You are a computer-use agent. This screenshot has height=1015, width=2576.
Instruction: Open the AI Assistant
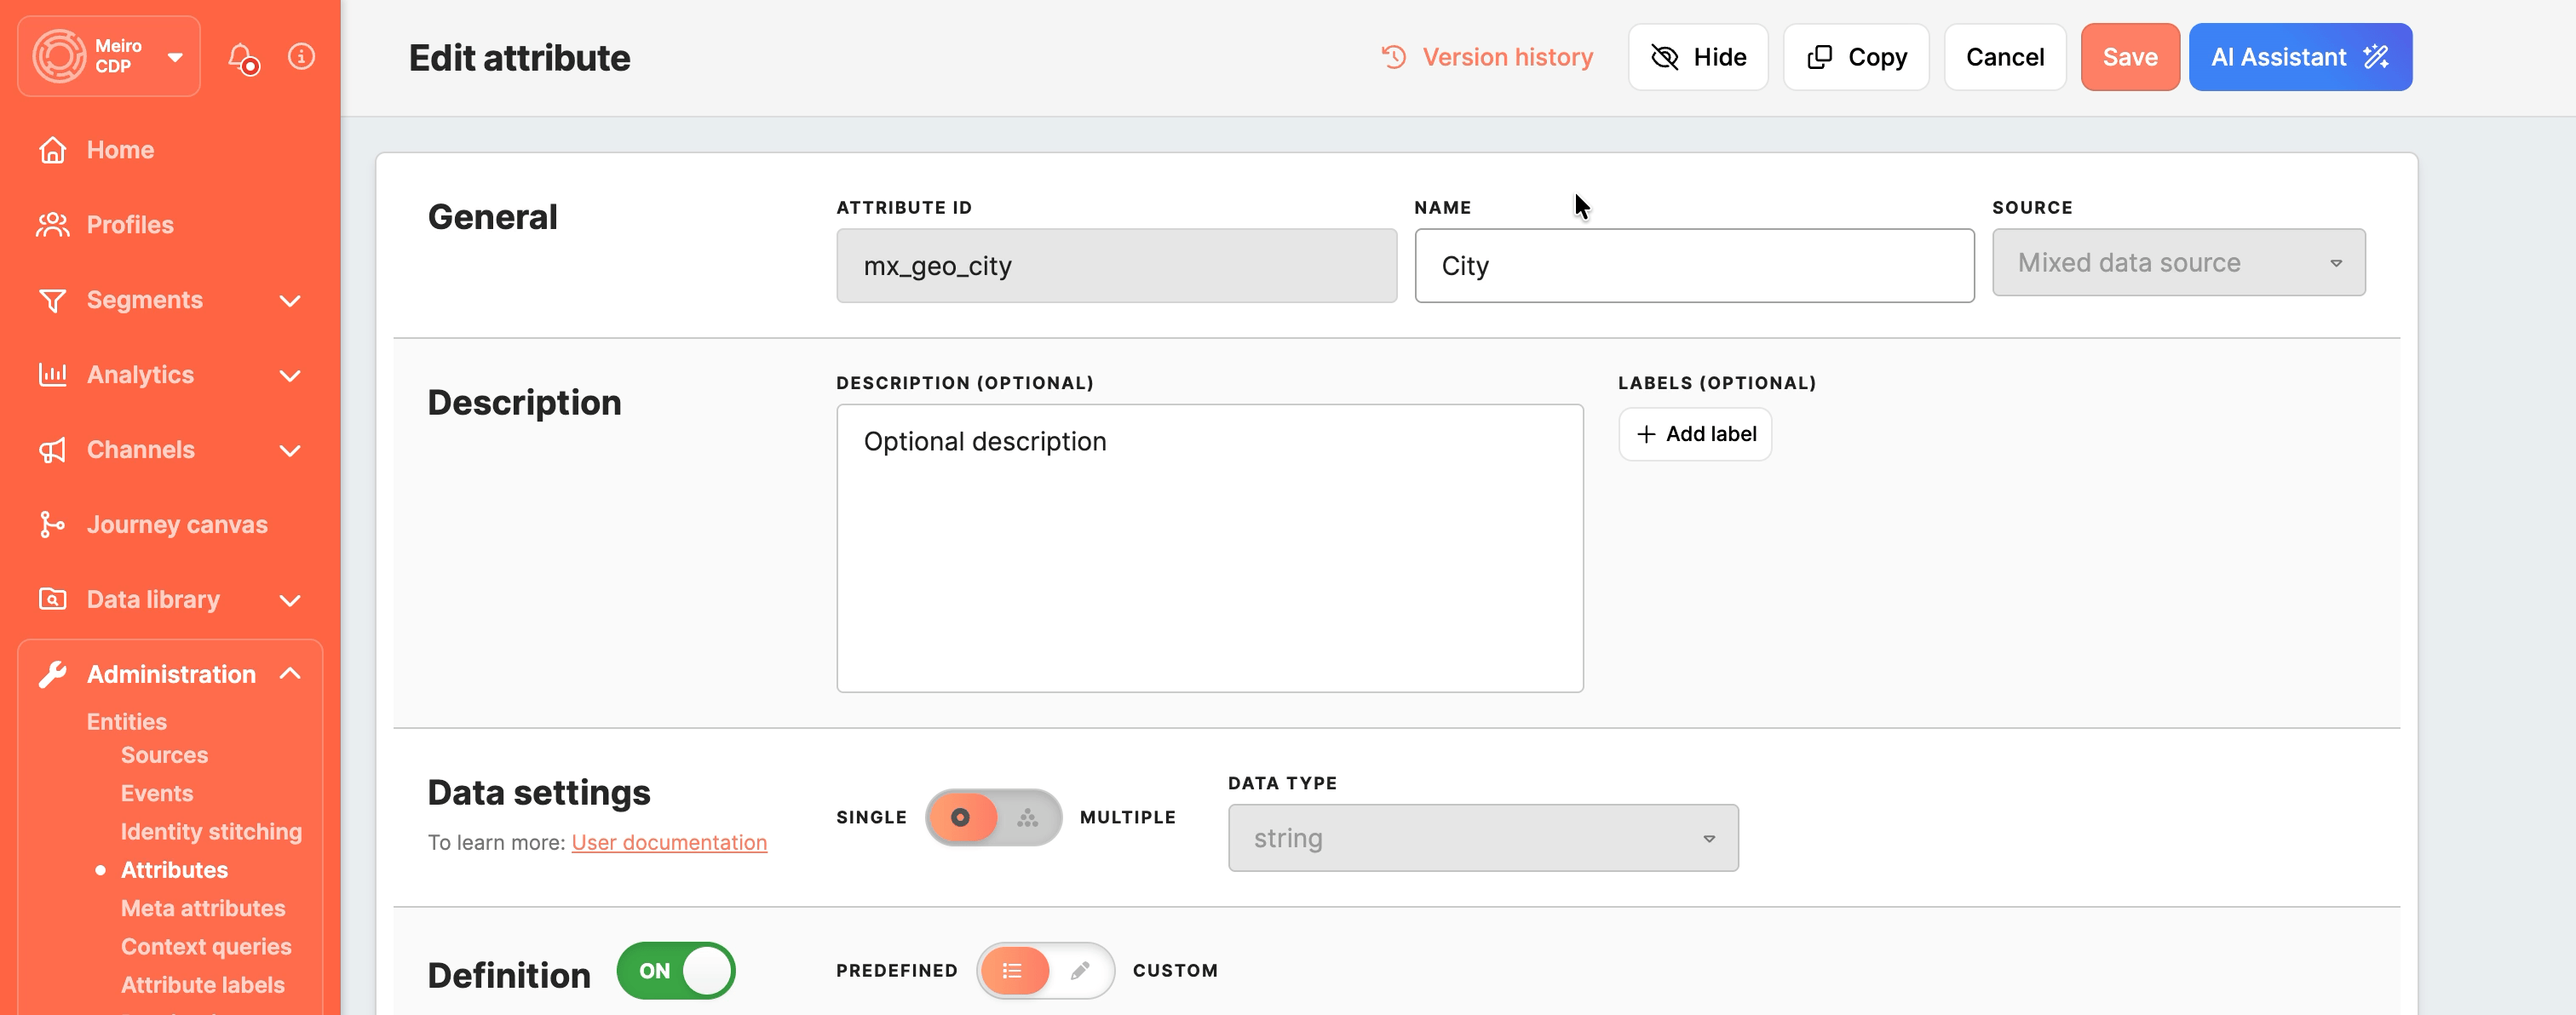coord(2300,57)
